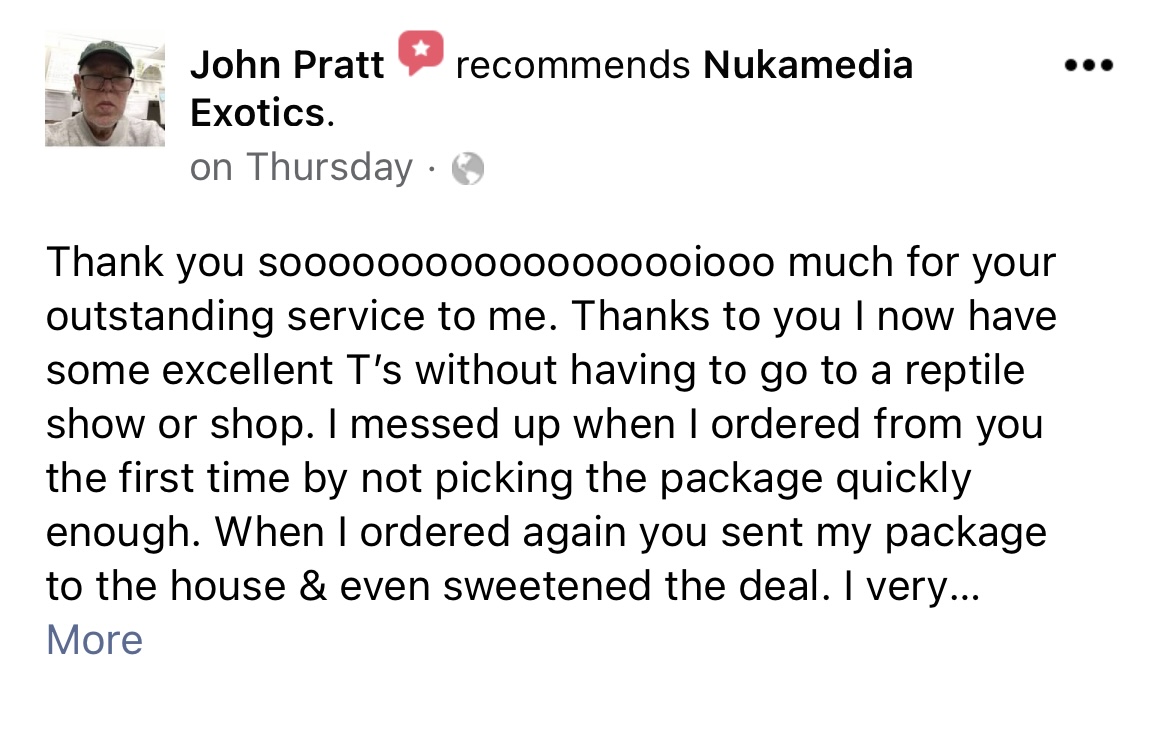Click the 'sweetened the deal' text line
This screenshot has height=730, width=1170.
pos(512,586)
